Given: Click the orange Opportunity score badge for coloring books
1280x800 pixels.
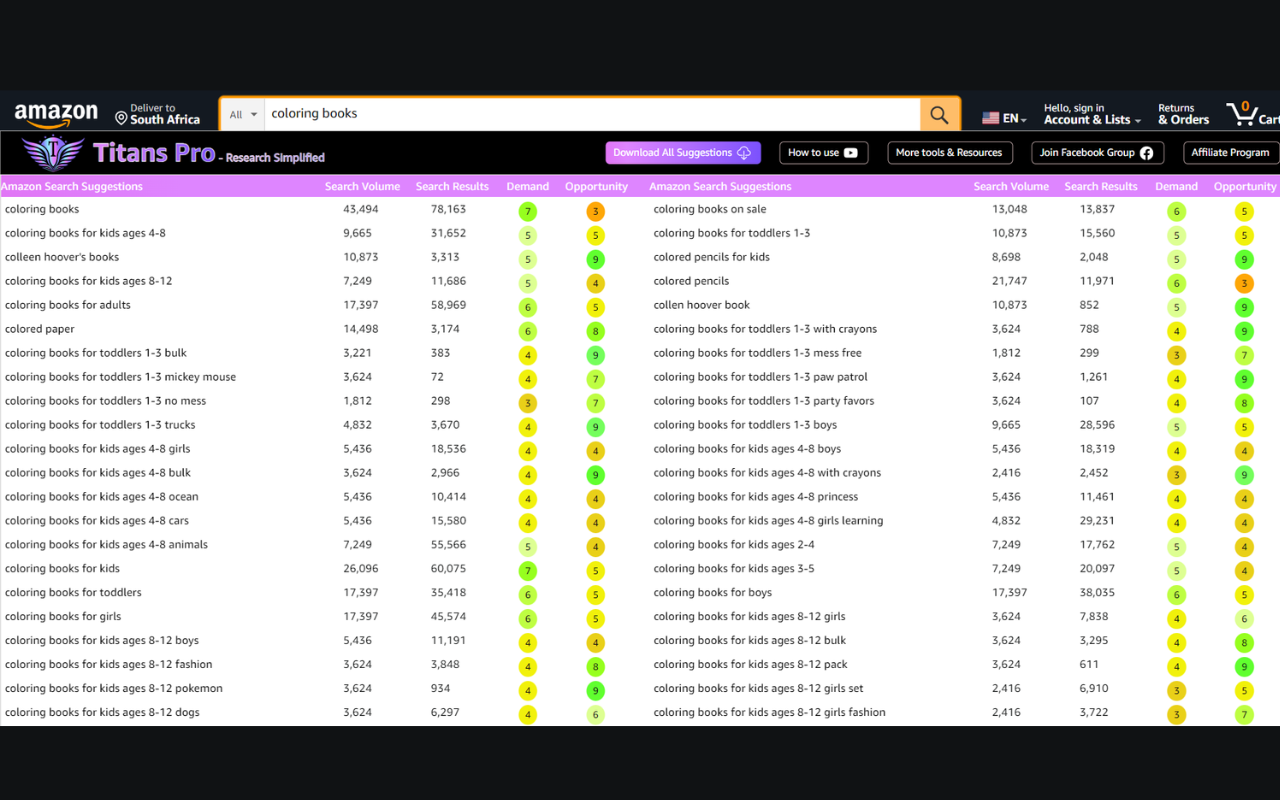Looking at the screenshot, I should coord(596,211).
